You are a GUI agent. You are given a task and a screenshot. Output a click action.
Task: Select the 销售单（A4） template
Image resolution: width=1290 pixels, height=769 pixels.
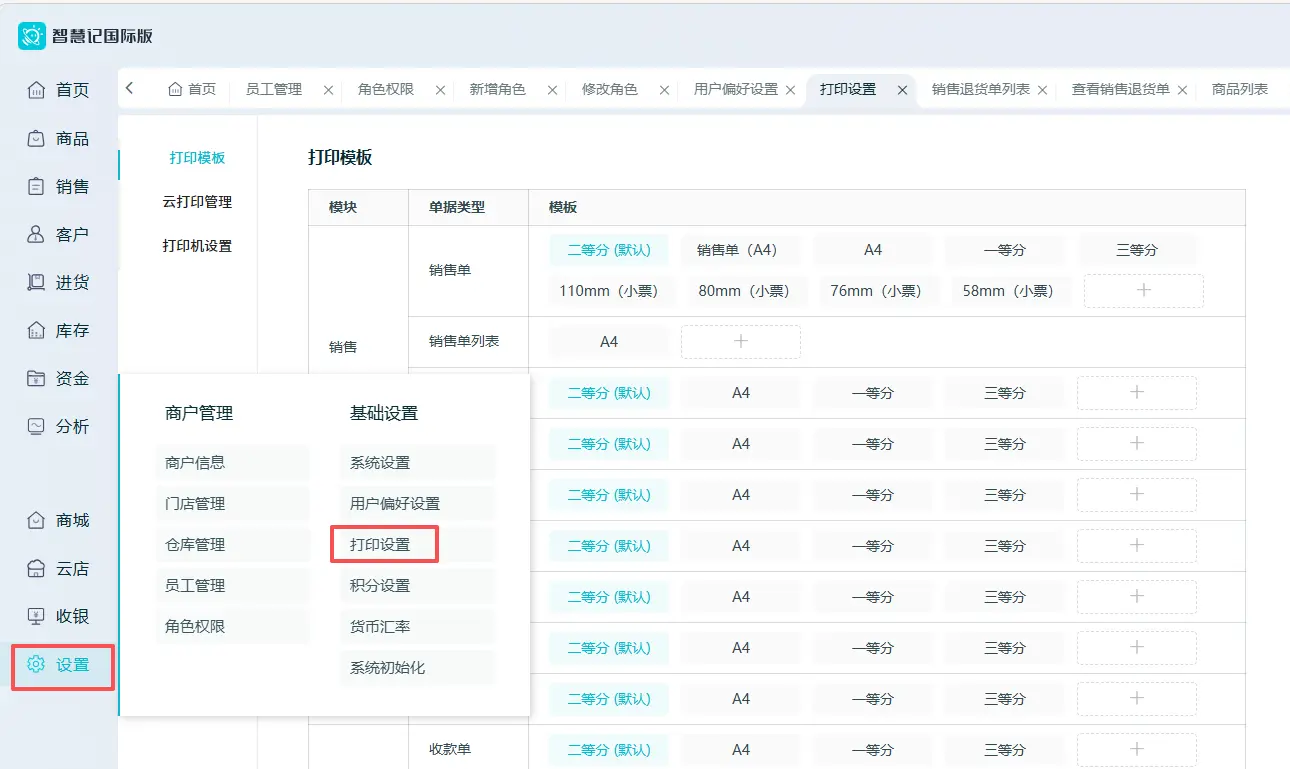(x=741, y=250)
